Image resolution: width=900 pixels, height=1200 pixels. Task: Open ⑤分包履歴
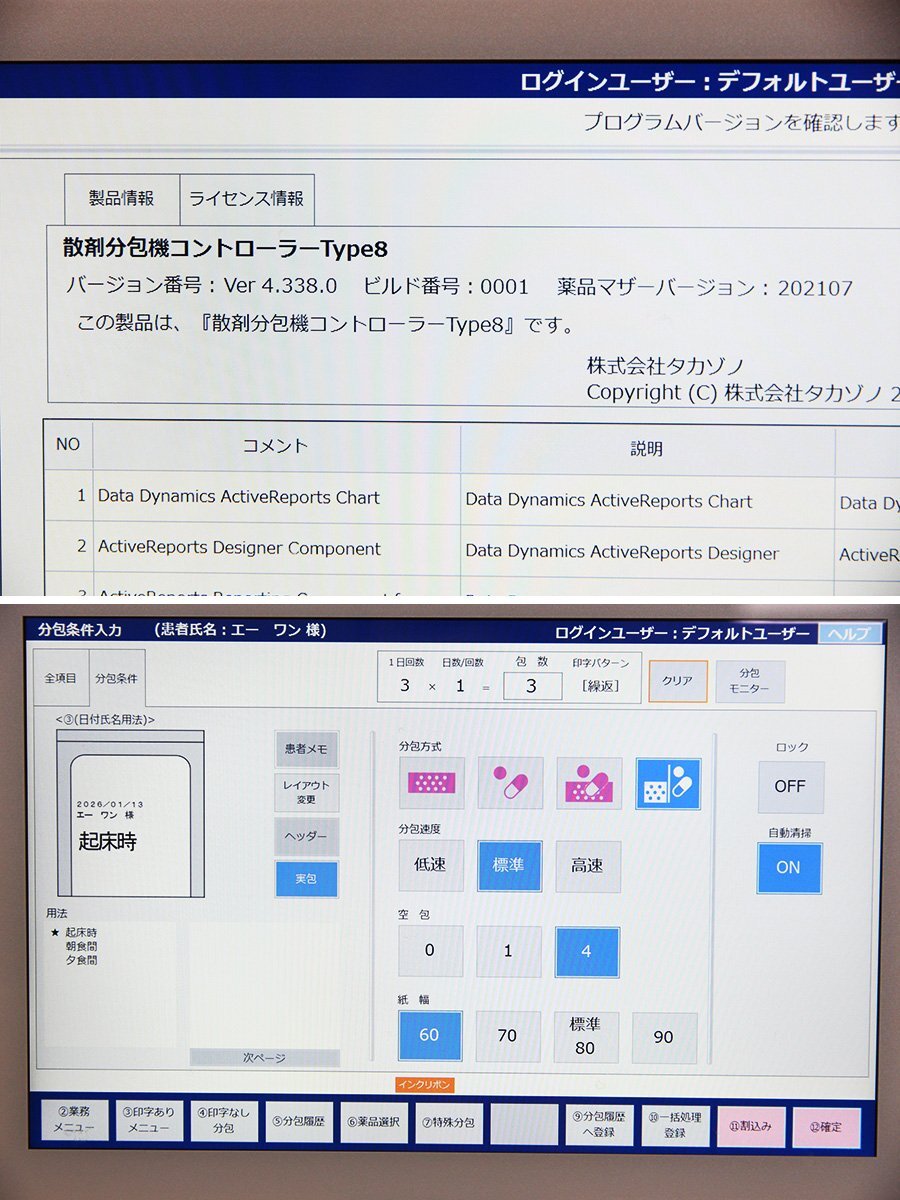pyautogui.click(x=299, y=1123)
